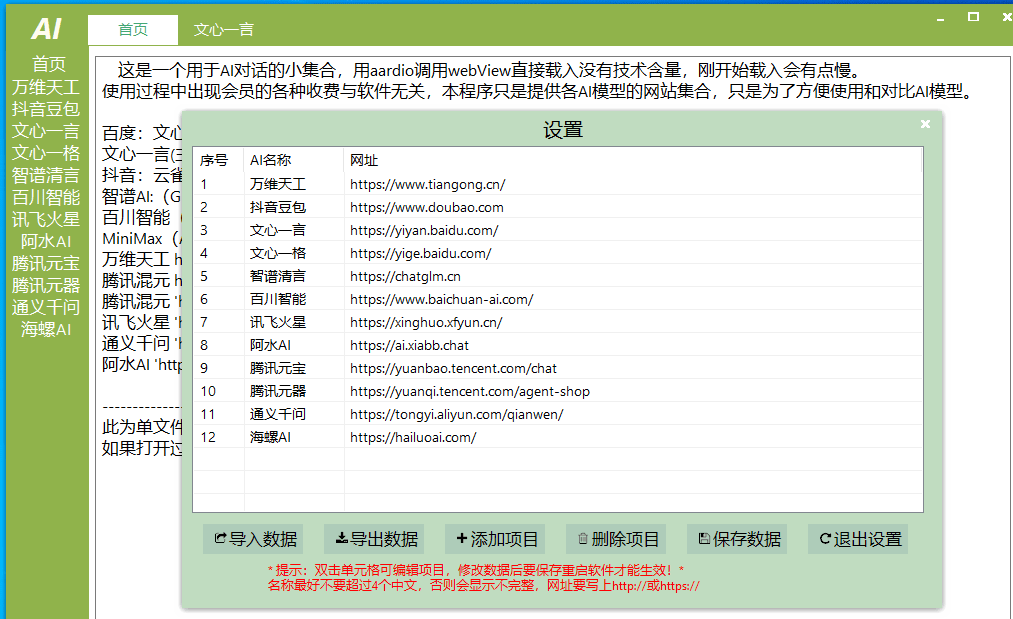Viewport: 1013px width, 619px height.
Task: Open 百川智能 in the left sidebar
Action: point(46,197)
